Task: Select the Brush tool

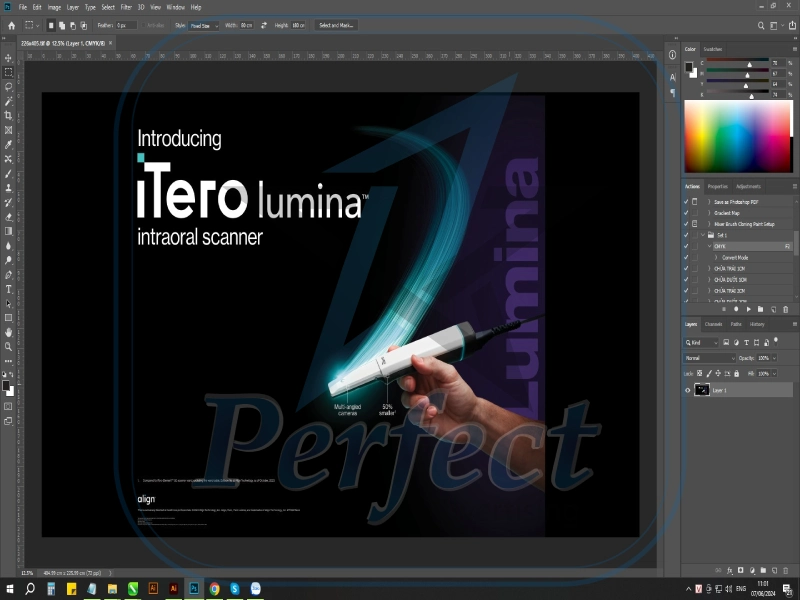Action: click(9, 173)
